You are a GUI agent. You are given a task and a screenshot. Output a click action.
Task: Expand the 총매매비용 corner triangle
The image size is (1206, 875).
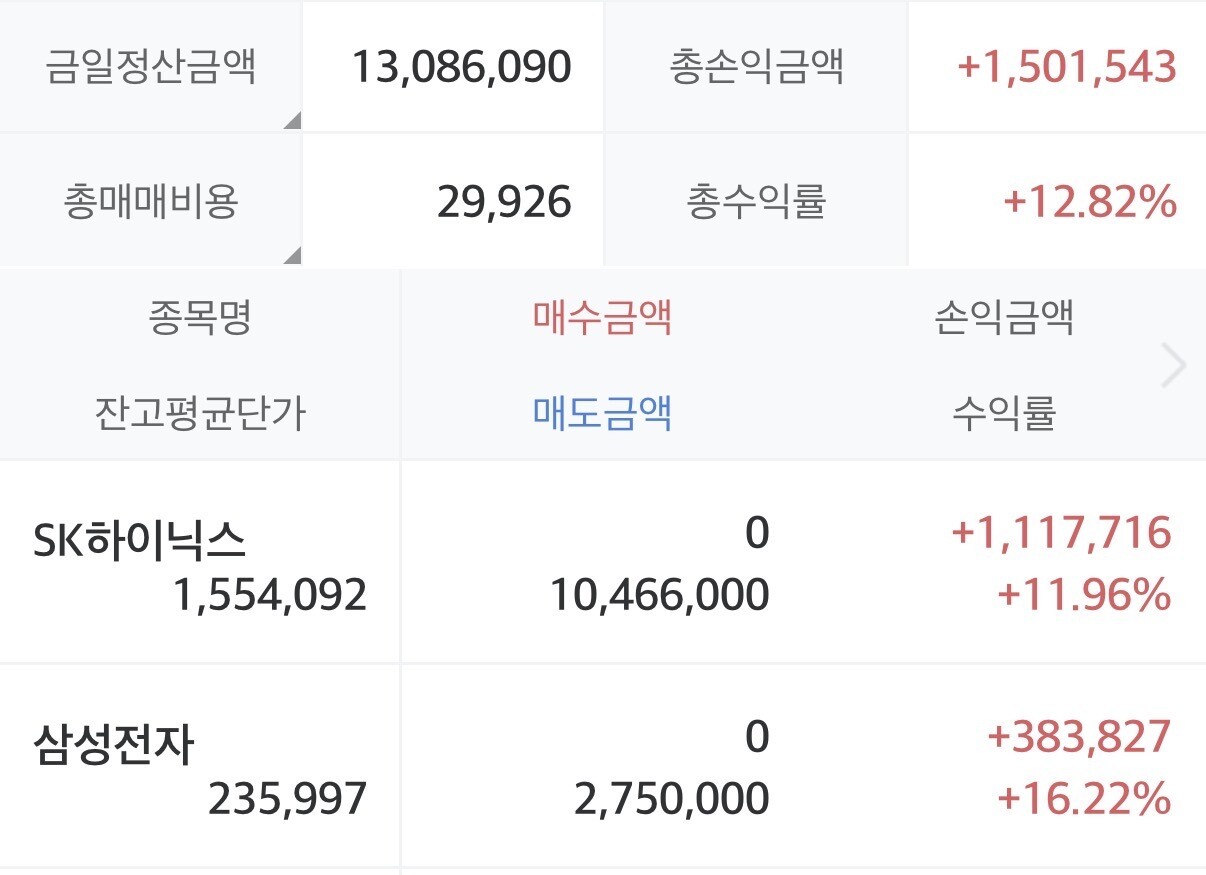click(x=292, y=255)
